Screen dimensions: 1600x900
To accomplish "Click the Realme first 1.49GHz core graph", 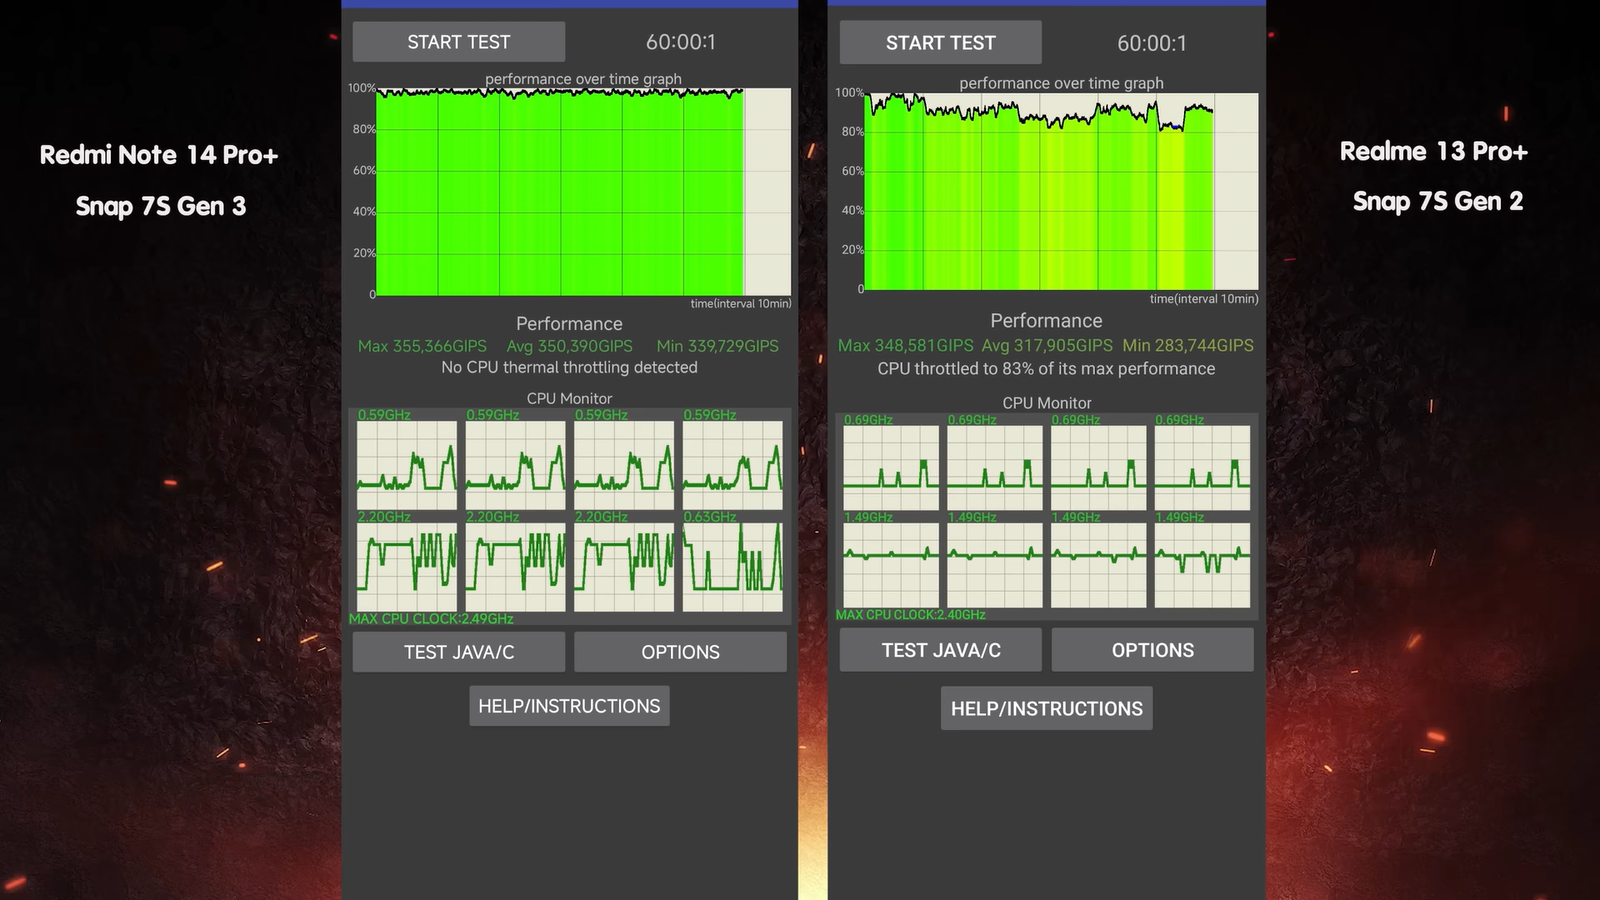I will pyautogui.click(x=891, y=565).
